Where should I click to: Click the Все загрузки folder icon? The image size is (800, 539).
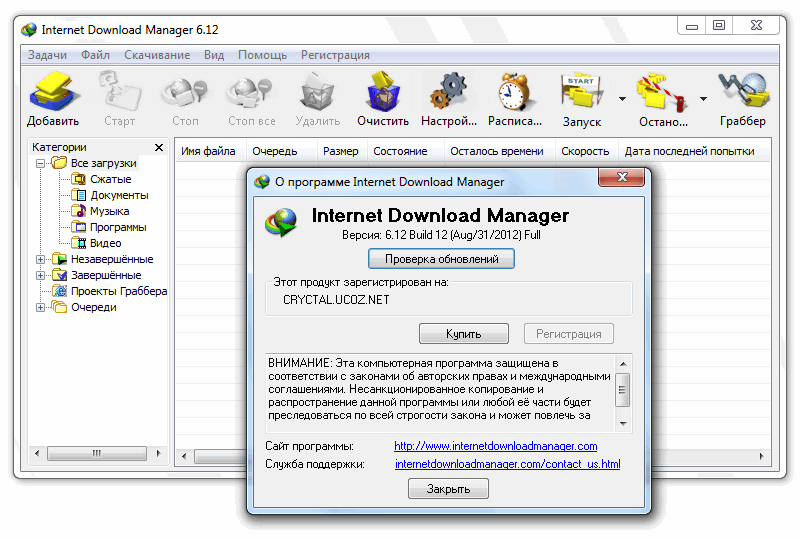[60, 163]
